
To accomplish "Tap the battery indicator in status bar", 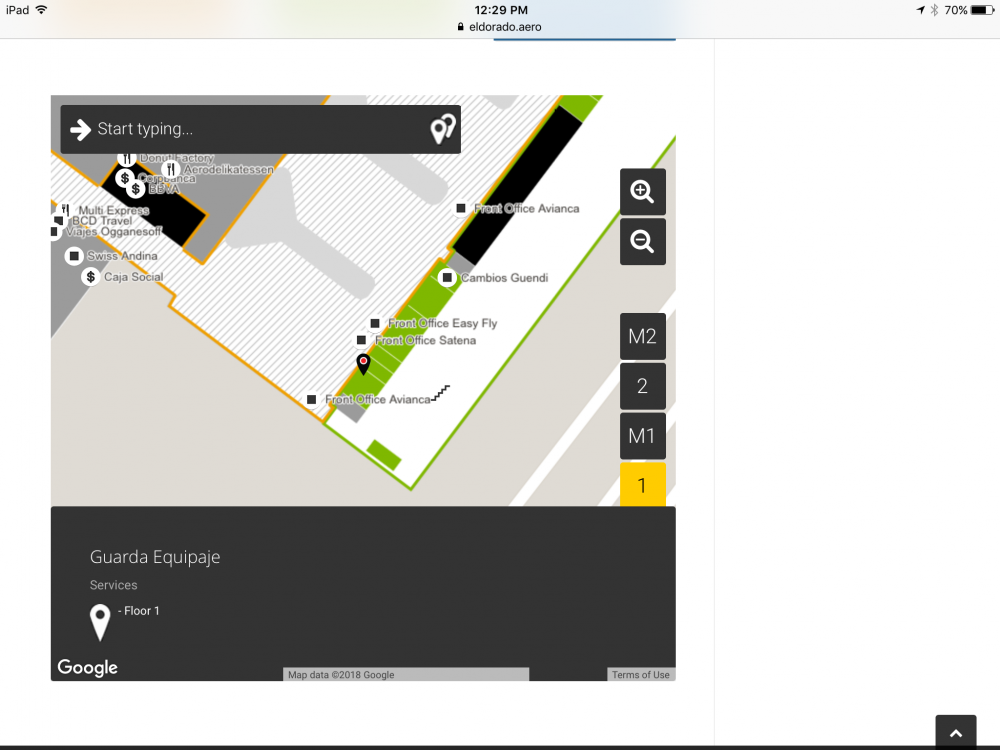I will [x=982, y=10].
